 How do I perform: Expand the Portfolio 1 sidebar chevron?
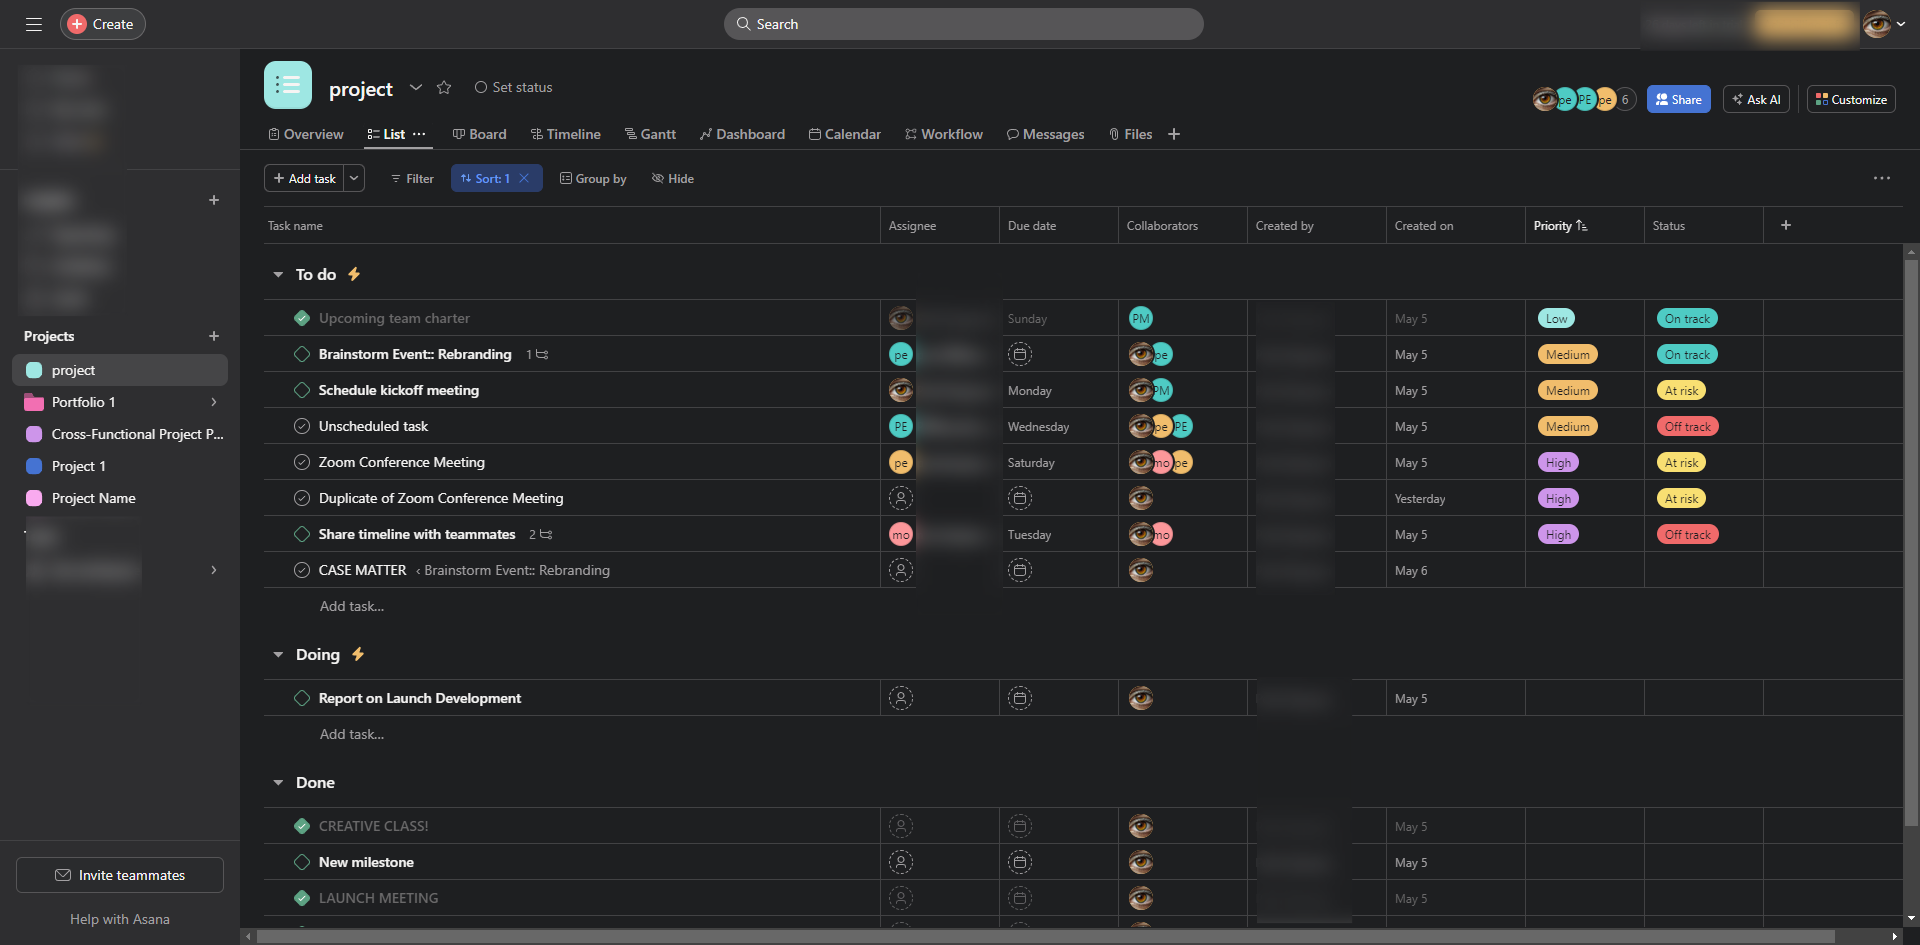(213, 402)
